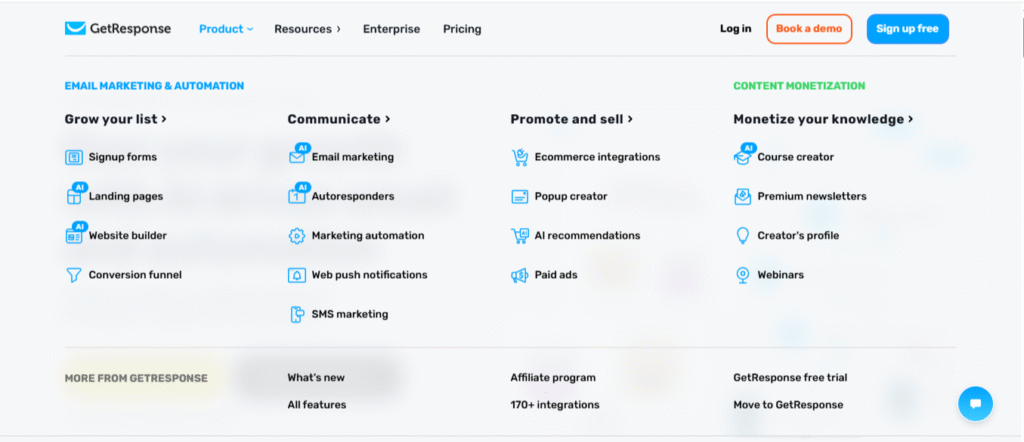
Task: Click the Marketing automation gear icon
Action: pos(296,236)
